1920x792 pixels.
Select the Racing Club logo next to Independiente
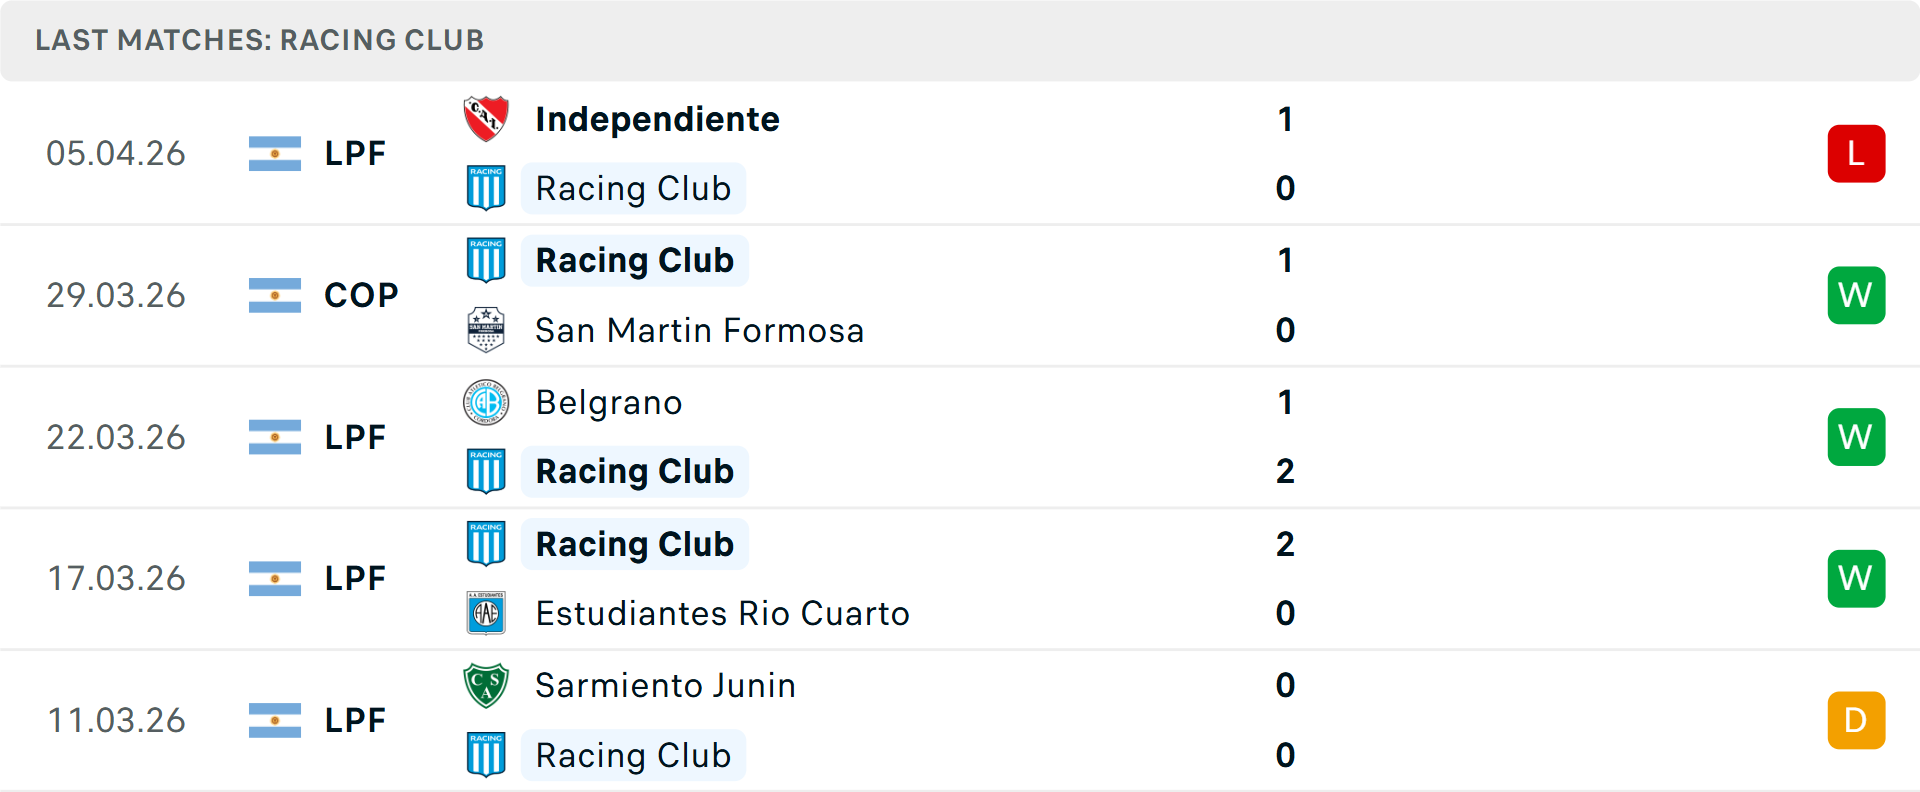click(486, 188)
